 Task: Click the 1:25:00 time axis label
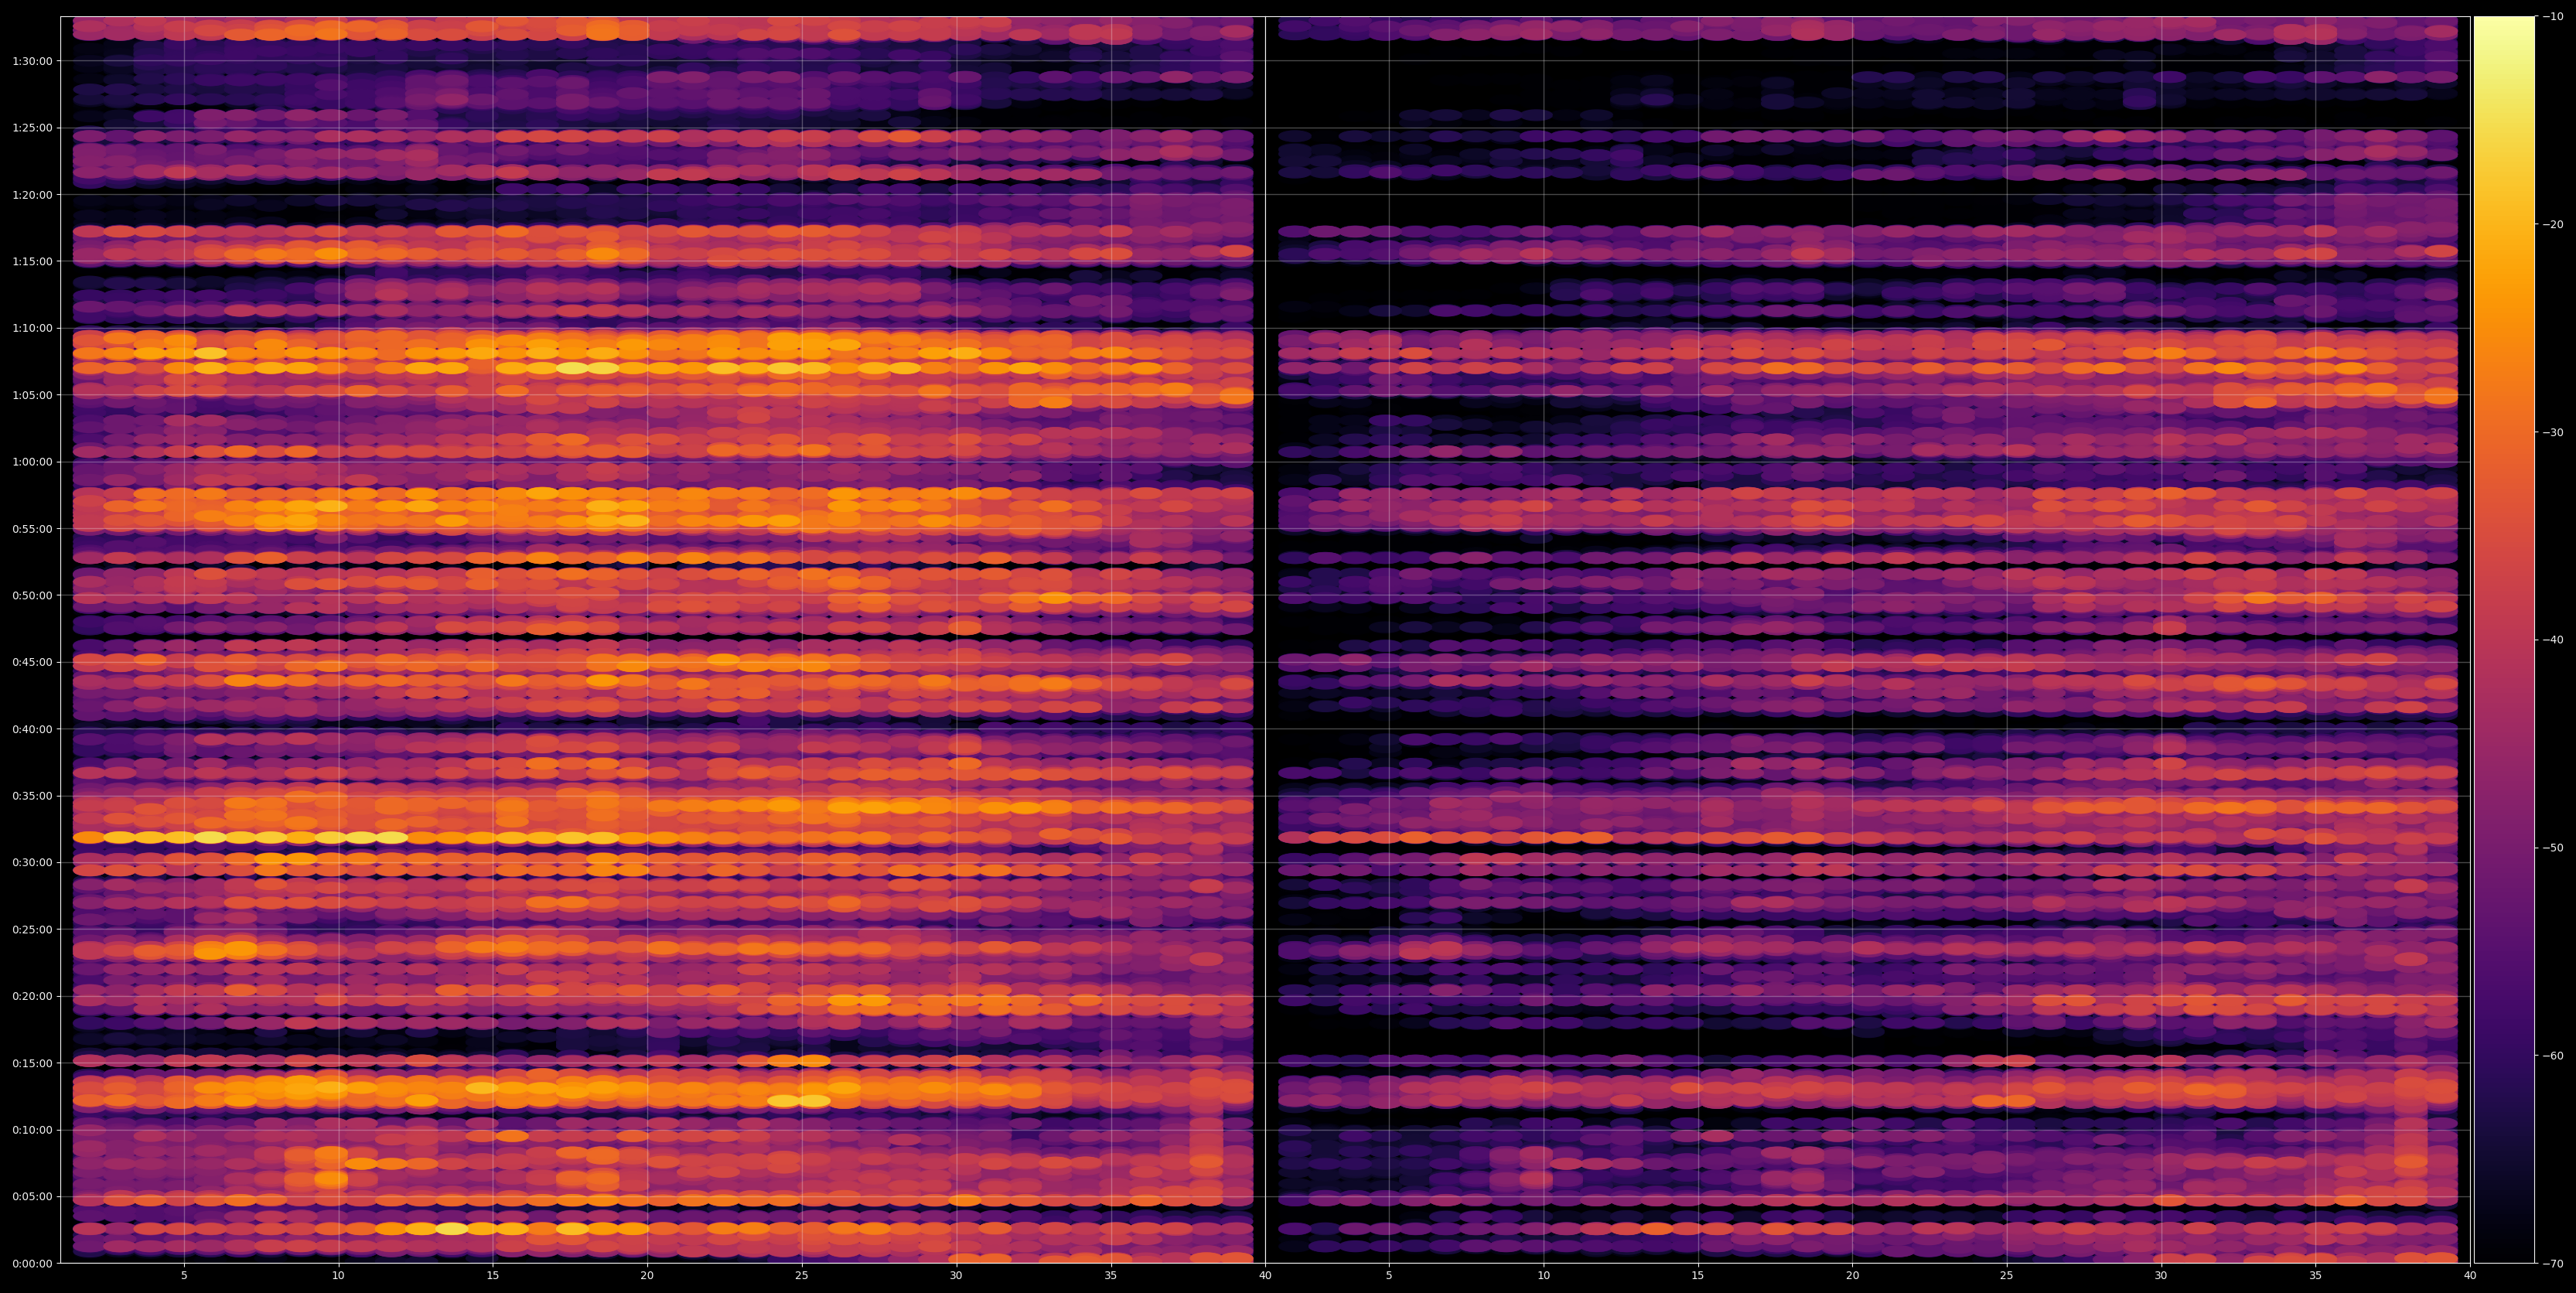pyautogui.click(x=32, y=128)
